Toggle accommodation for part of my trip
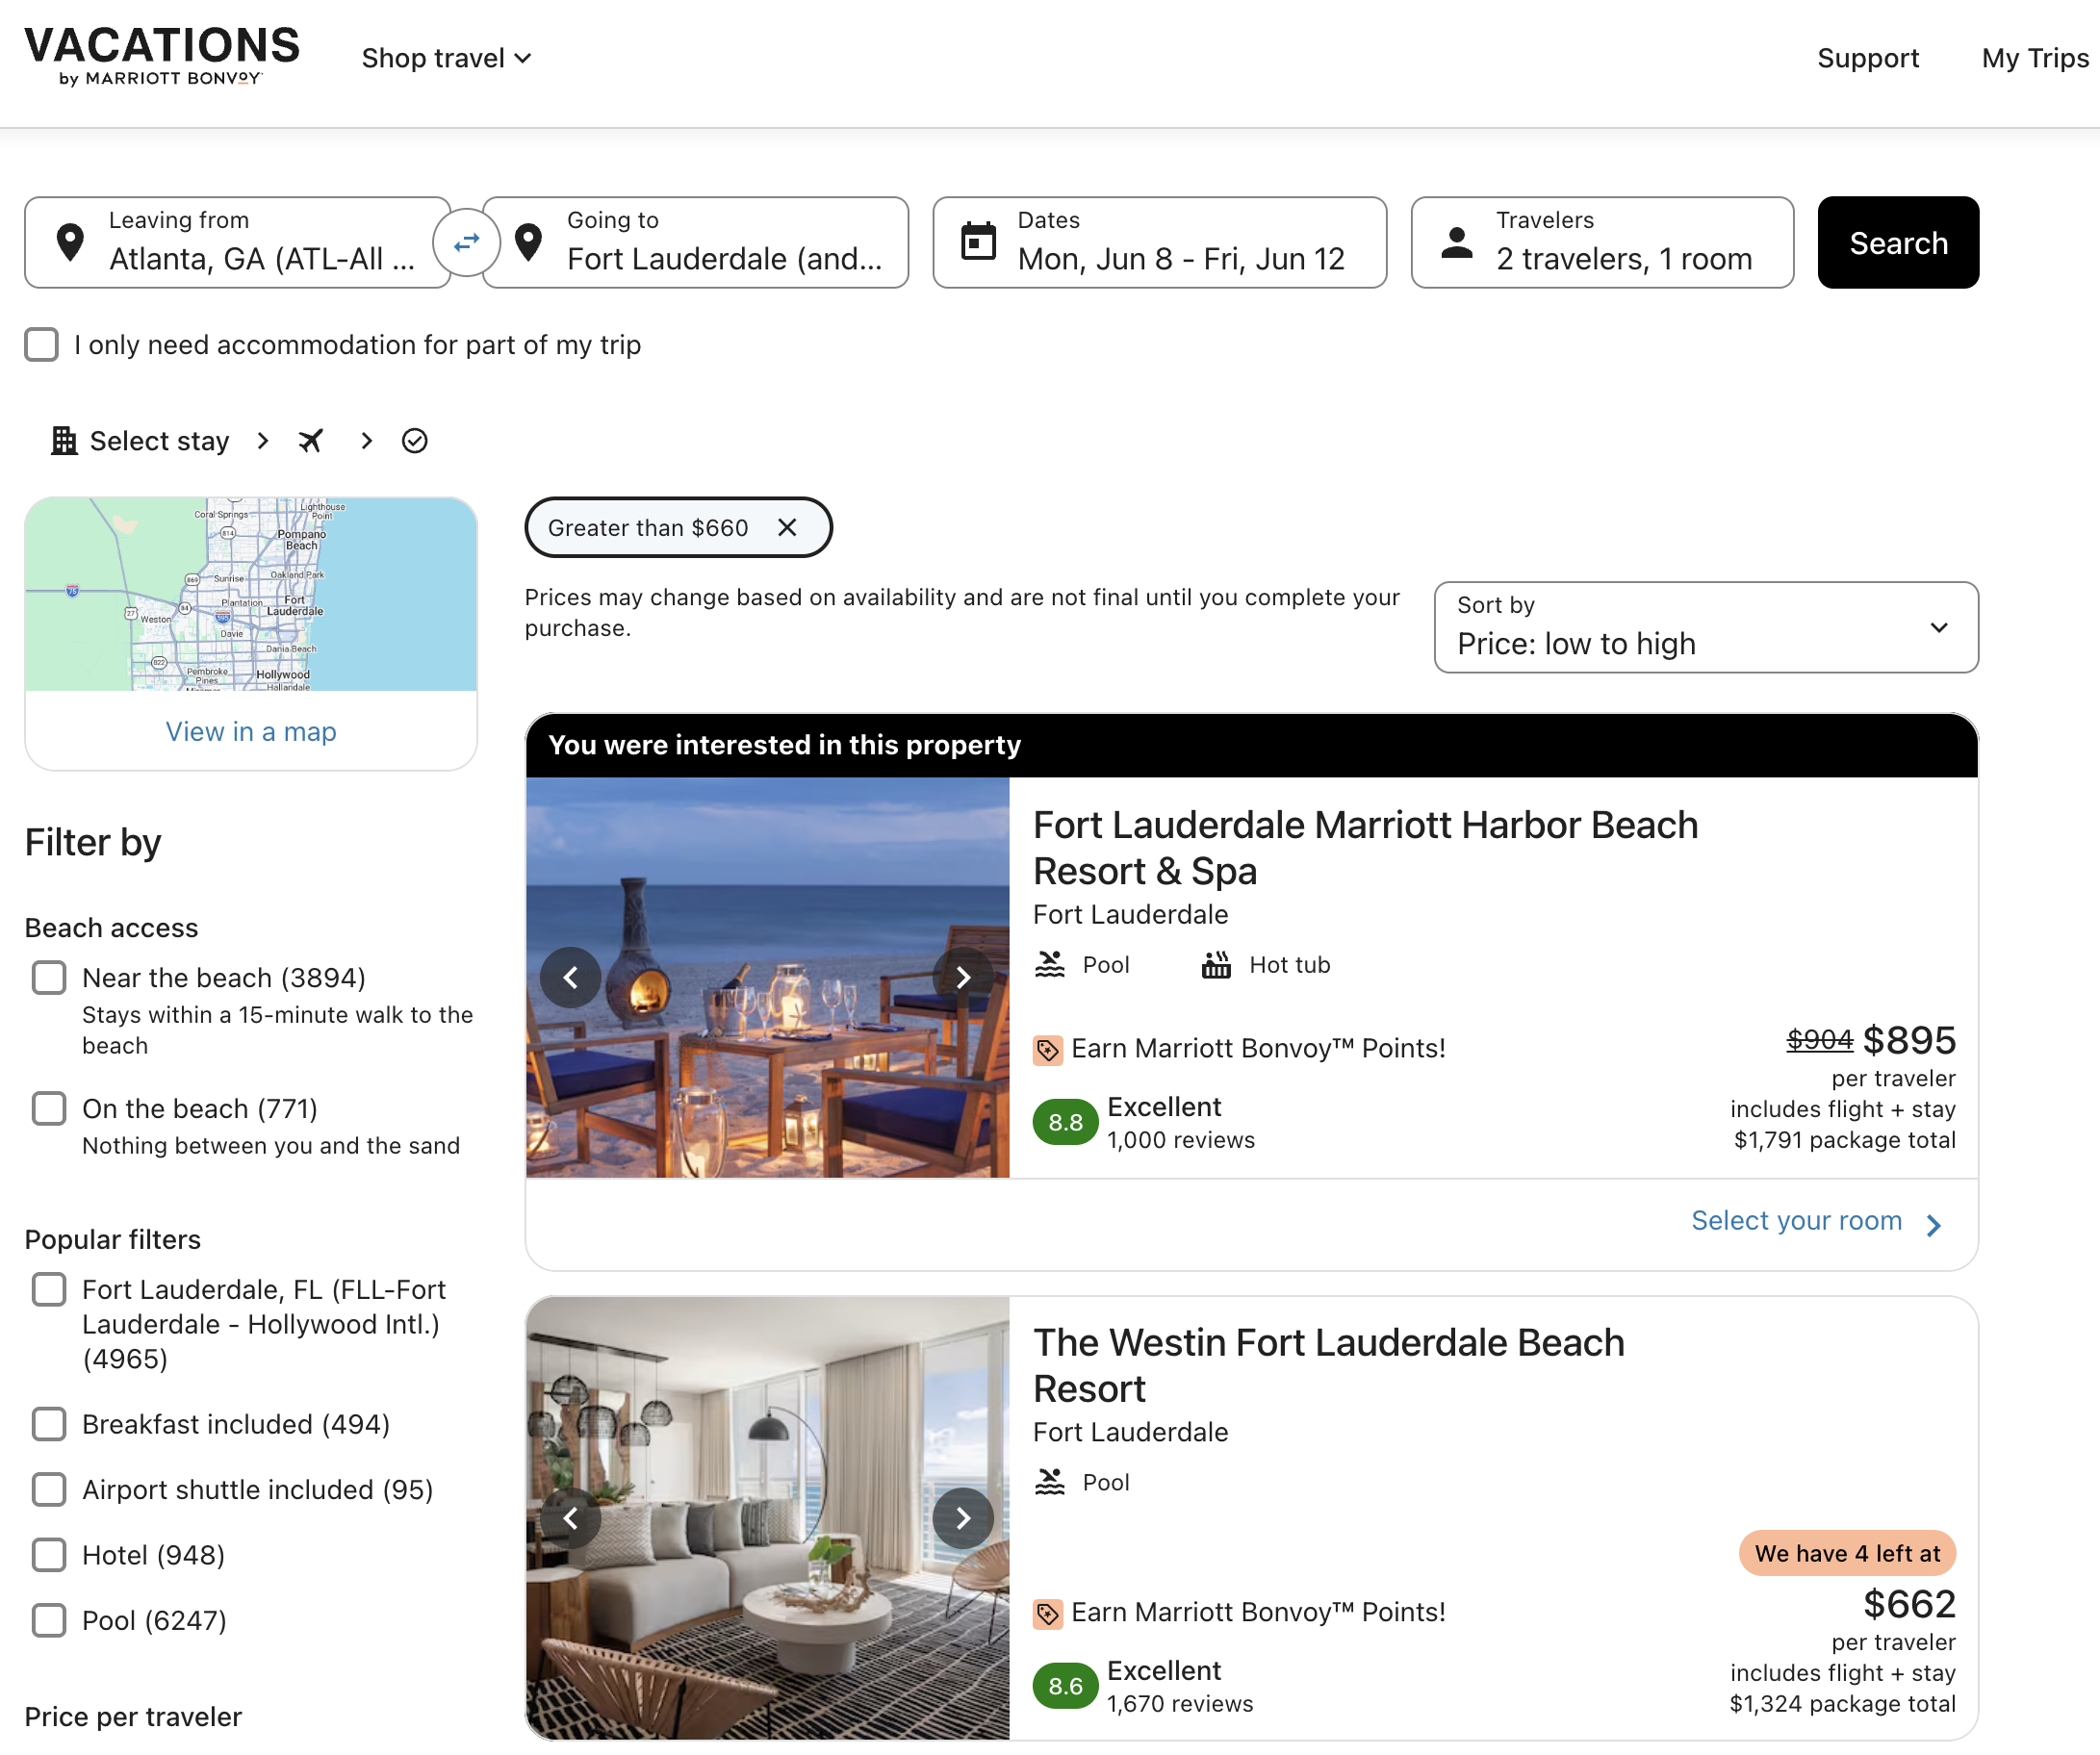 point(41,344)
